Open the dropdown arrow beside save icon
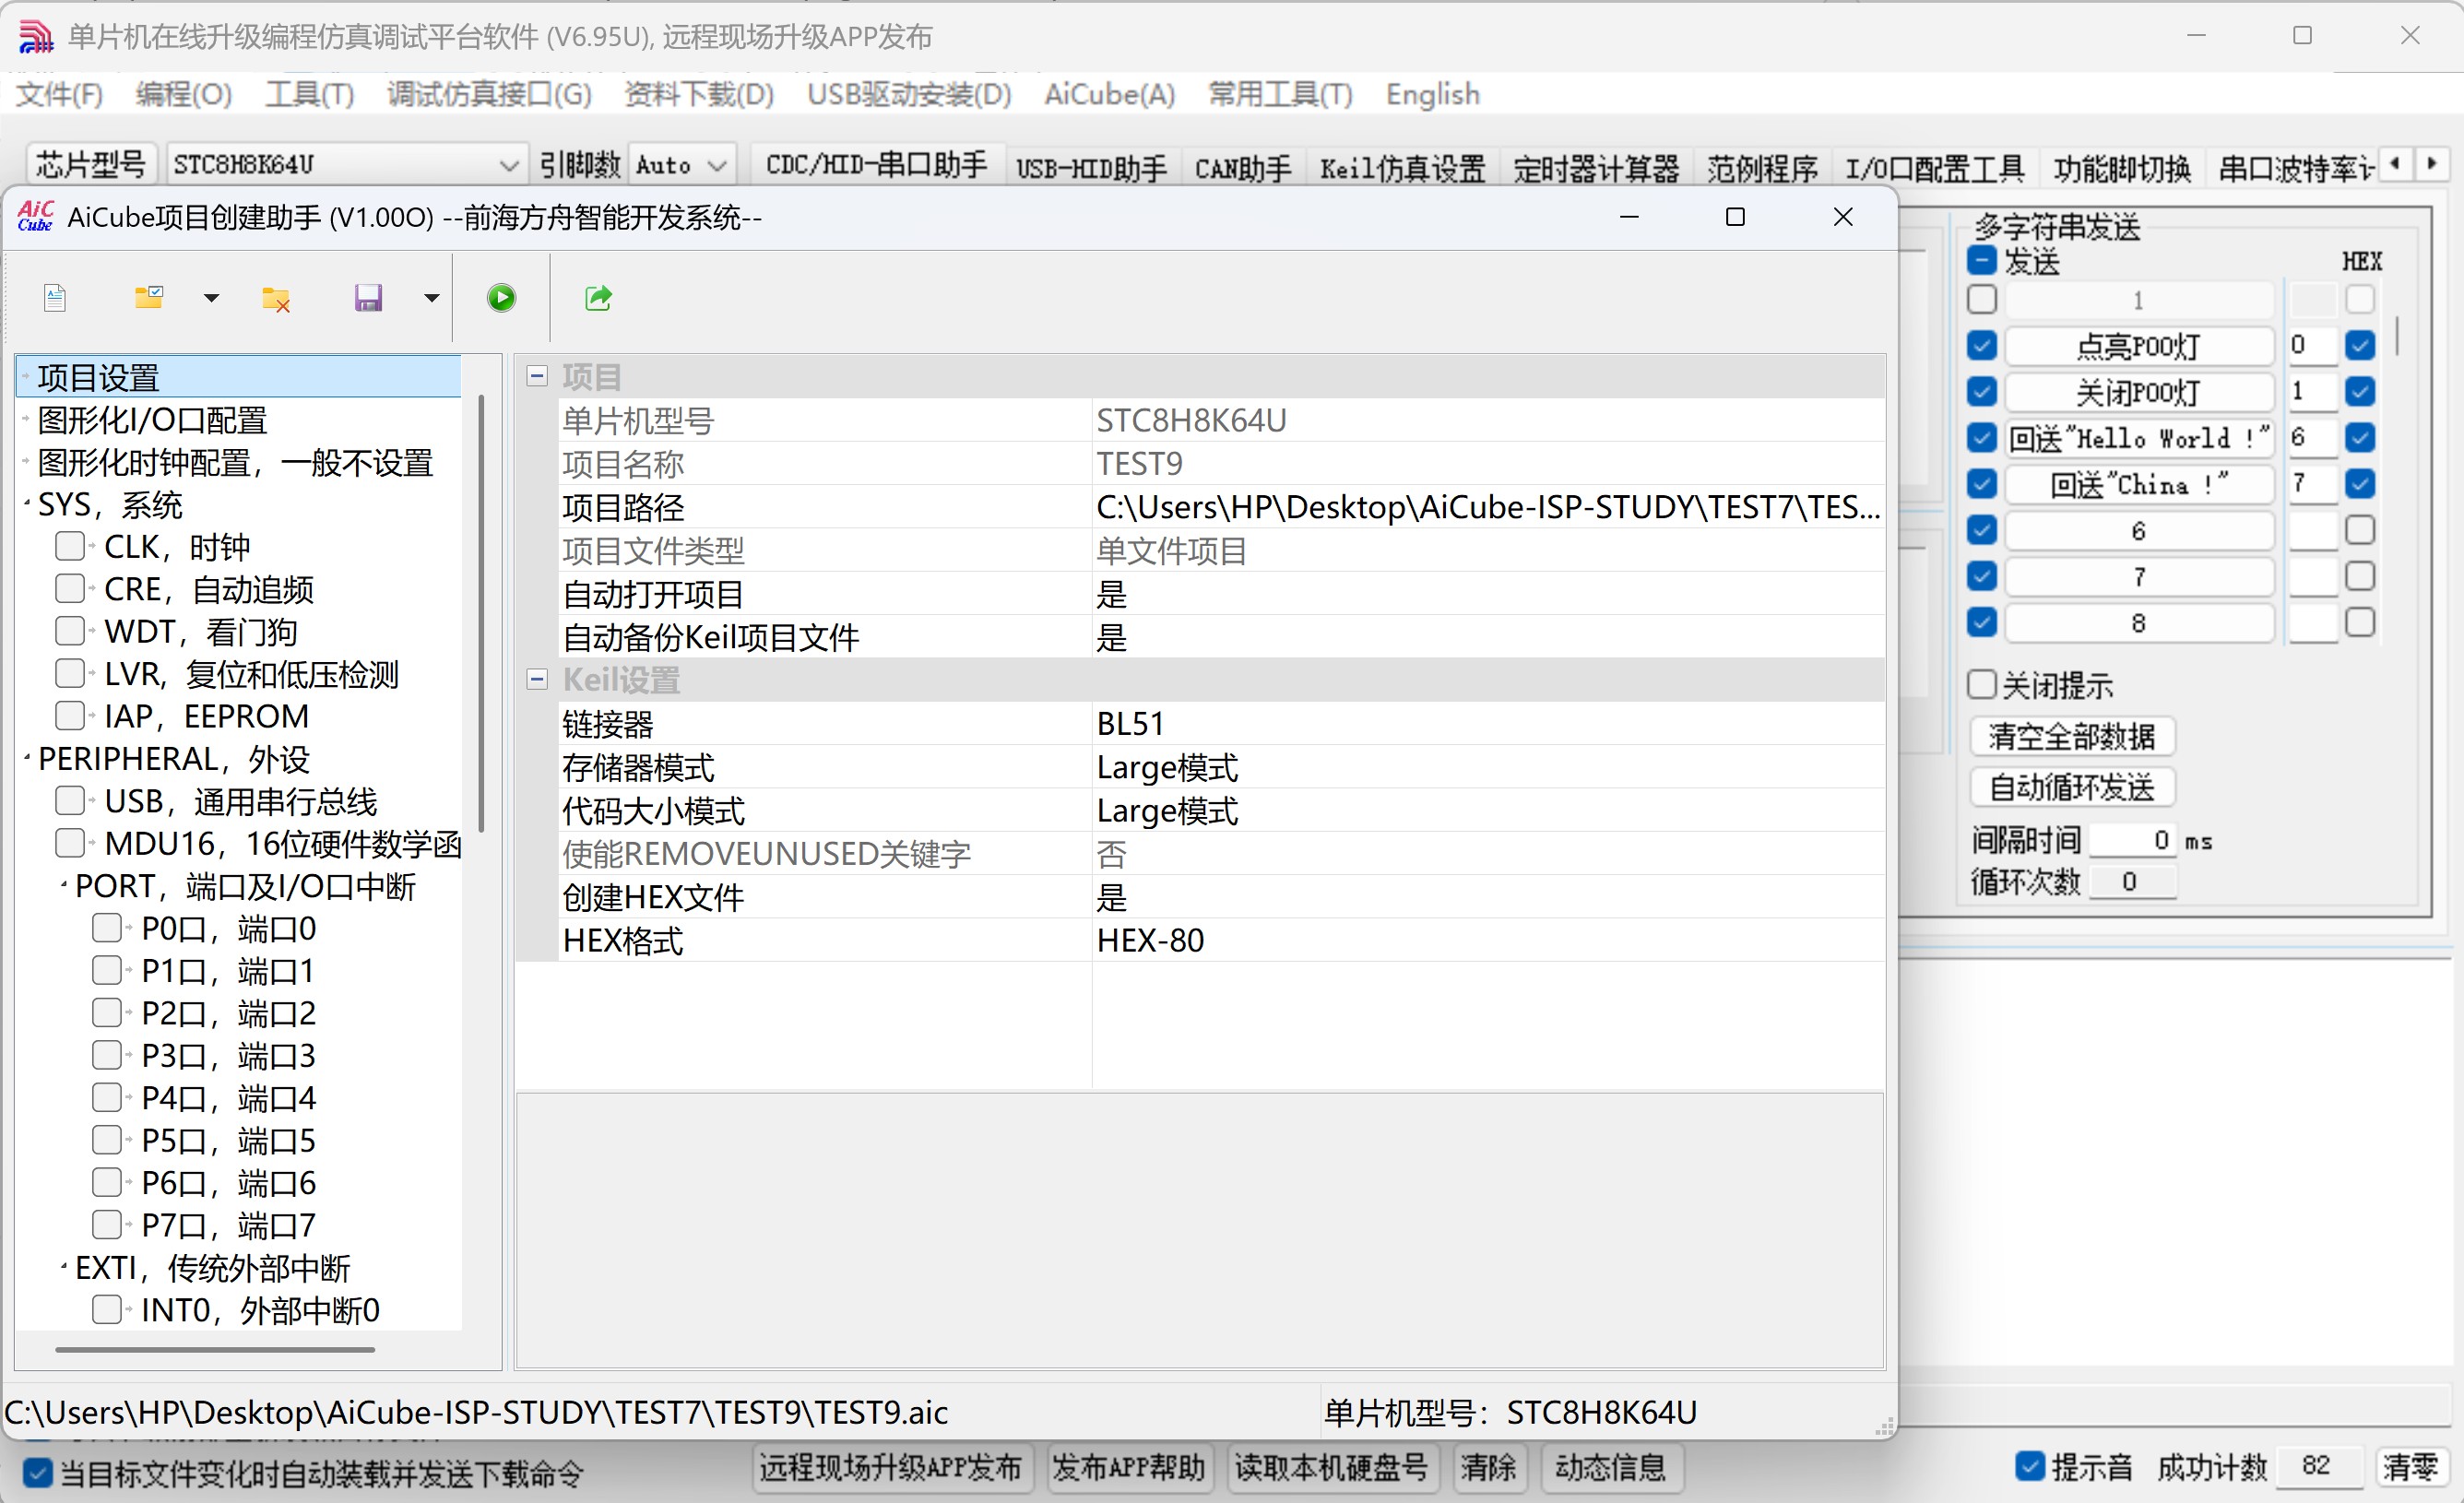The image size is (2464, 1503). point(431,298)
